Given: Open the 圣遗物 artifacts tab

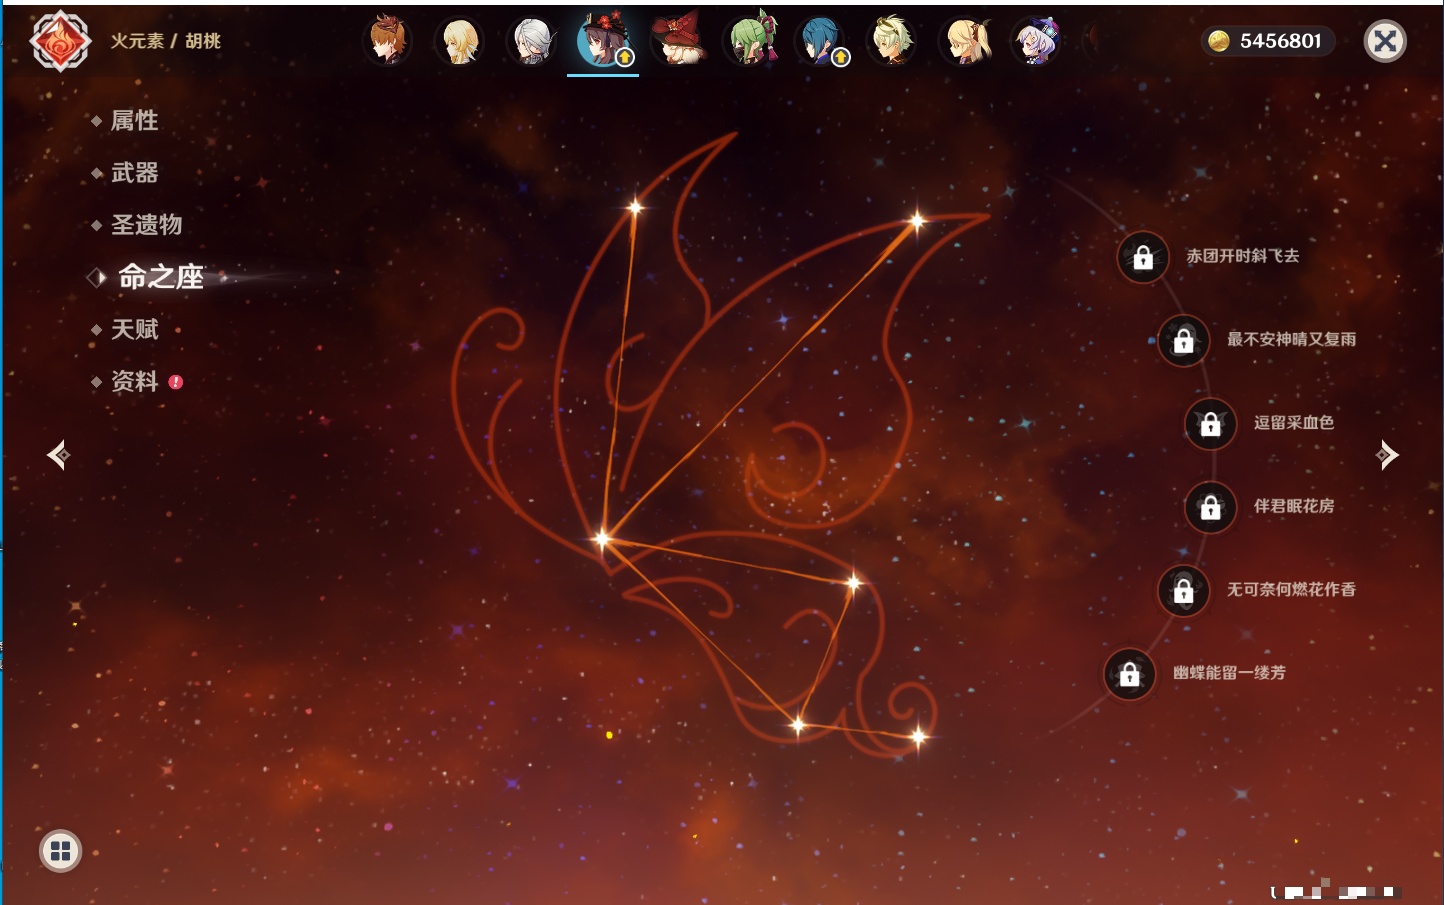Looking at the screenshot, I should (x=146, y=225).
